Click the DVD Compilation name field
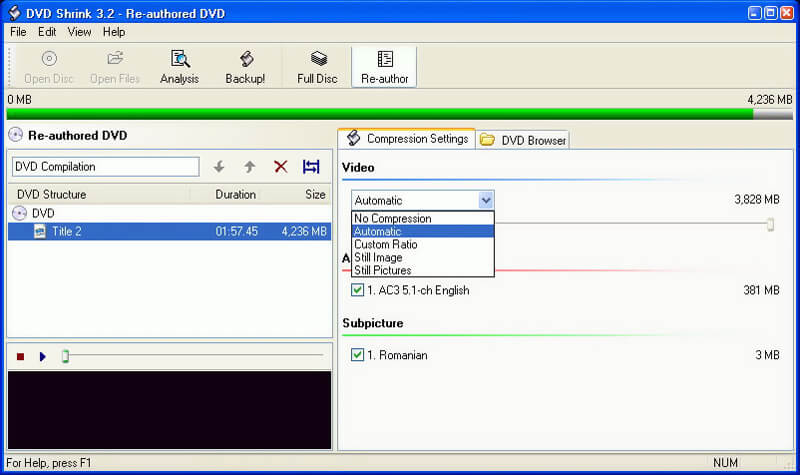The width and height of the screenshot is (800, 475). tap(105, 167)
